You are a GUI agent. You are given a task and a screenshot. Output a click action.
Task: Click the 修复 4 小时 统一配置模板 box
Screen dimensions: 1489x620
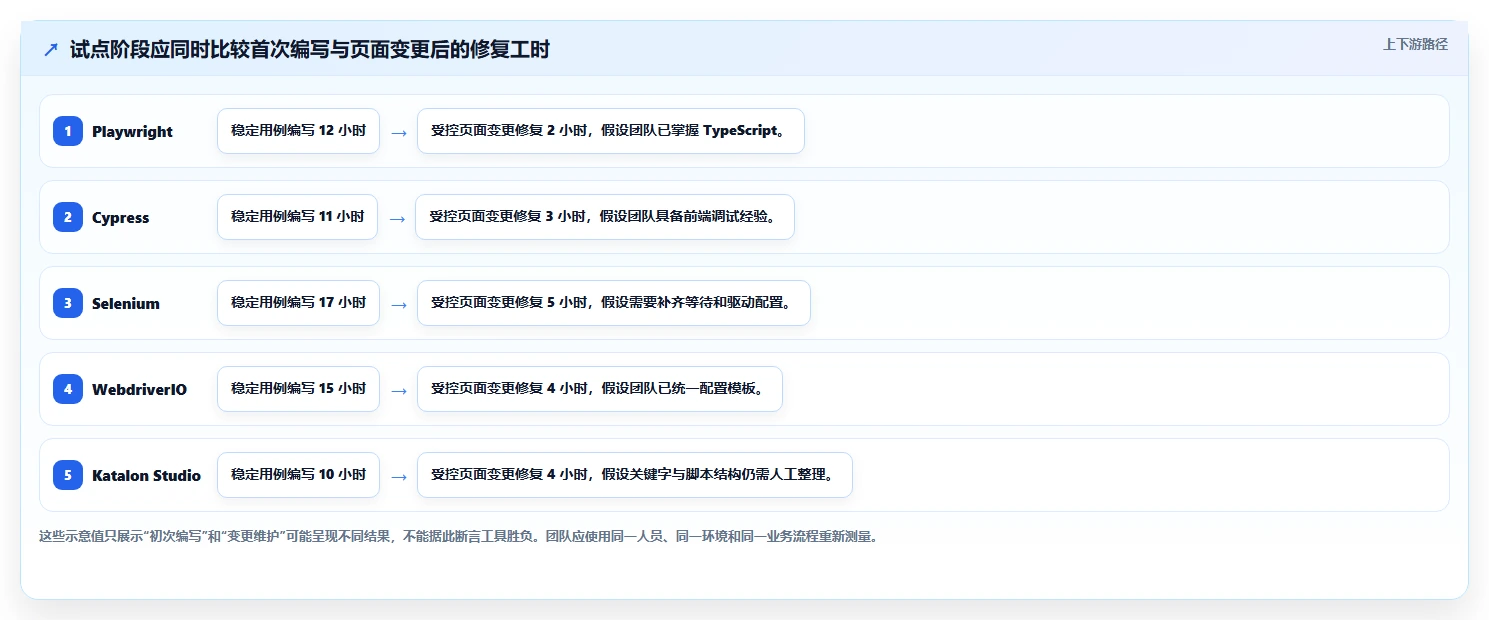tap(600, 389)
